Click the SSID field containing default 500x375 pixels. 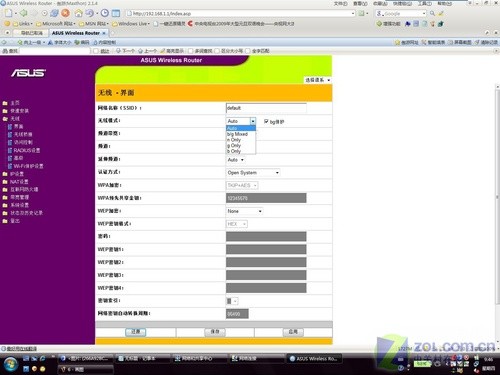(266, 108)
